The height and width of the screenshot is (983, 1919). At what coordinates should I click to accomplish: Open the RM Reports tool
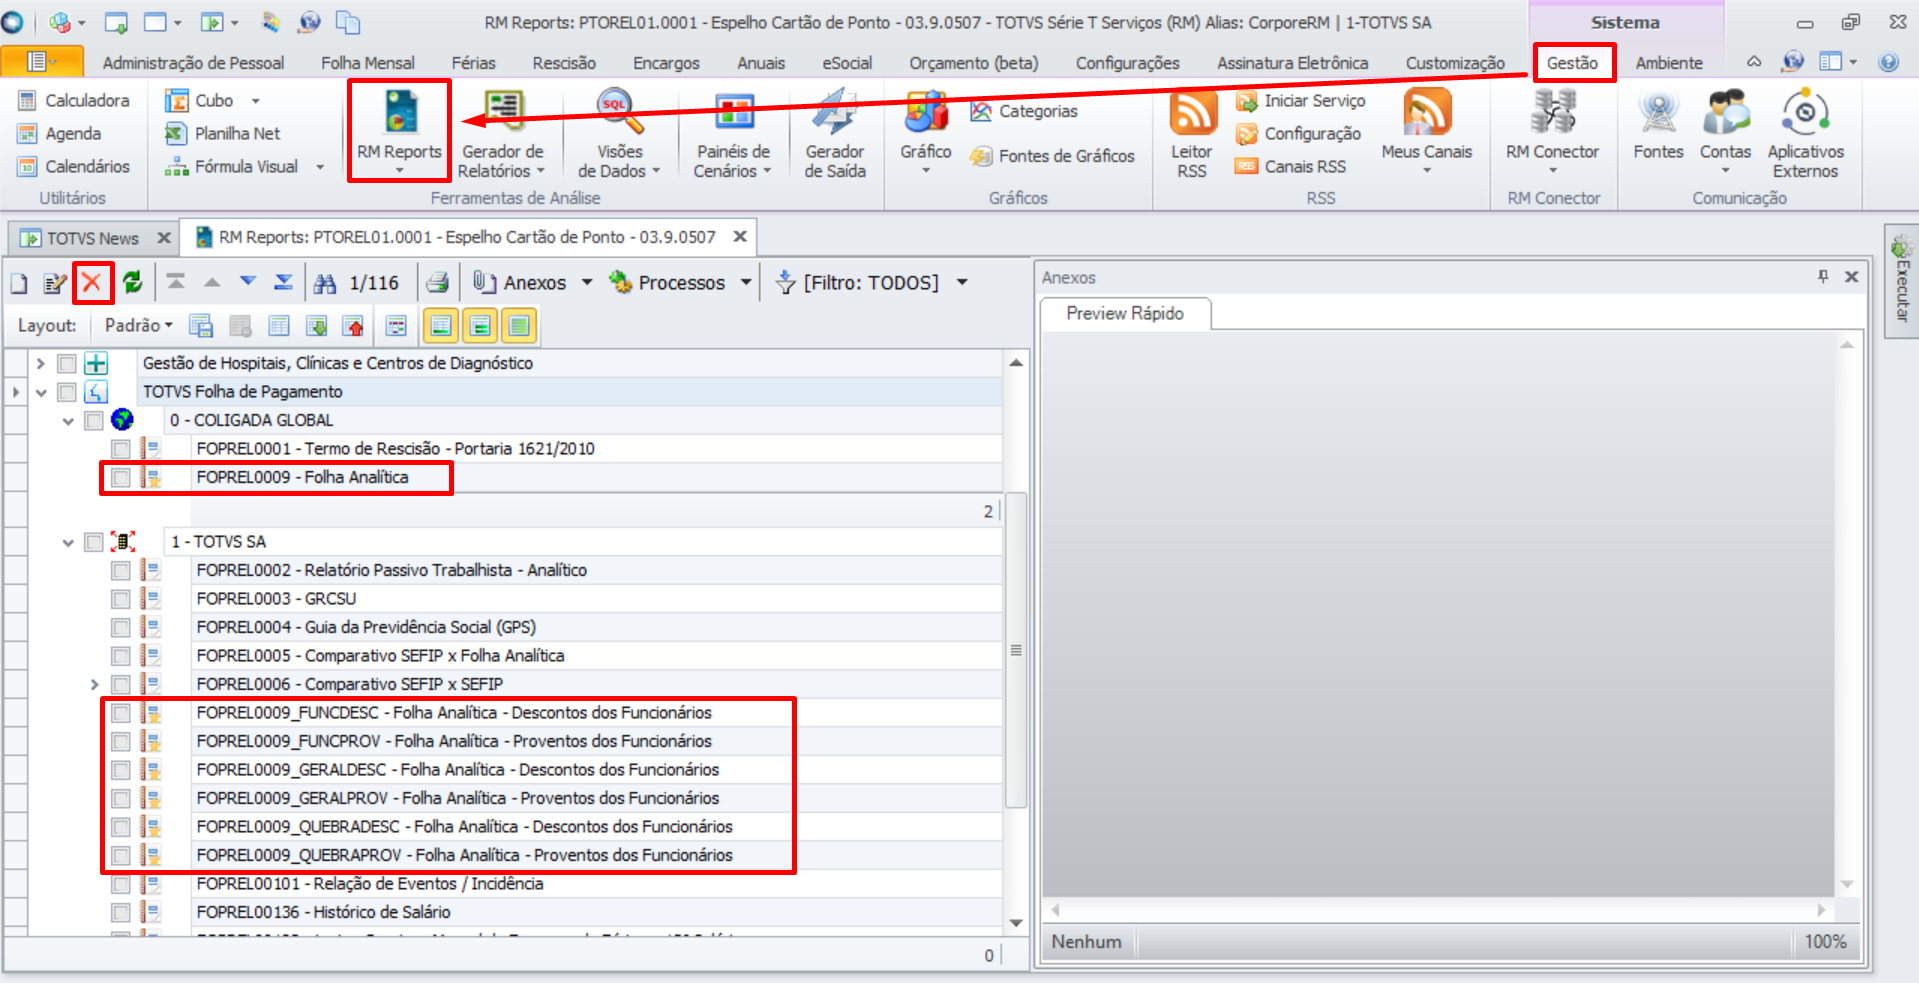(399, 130)
